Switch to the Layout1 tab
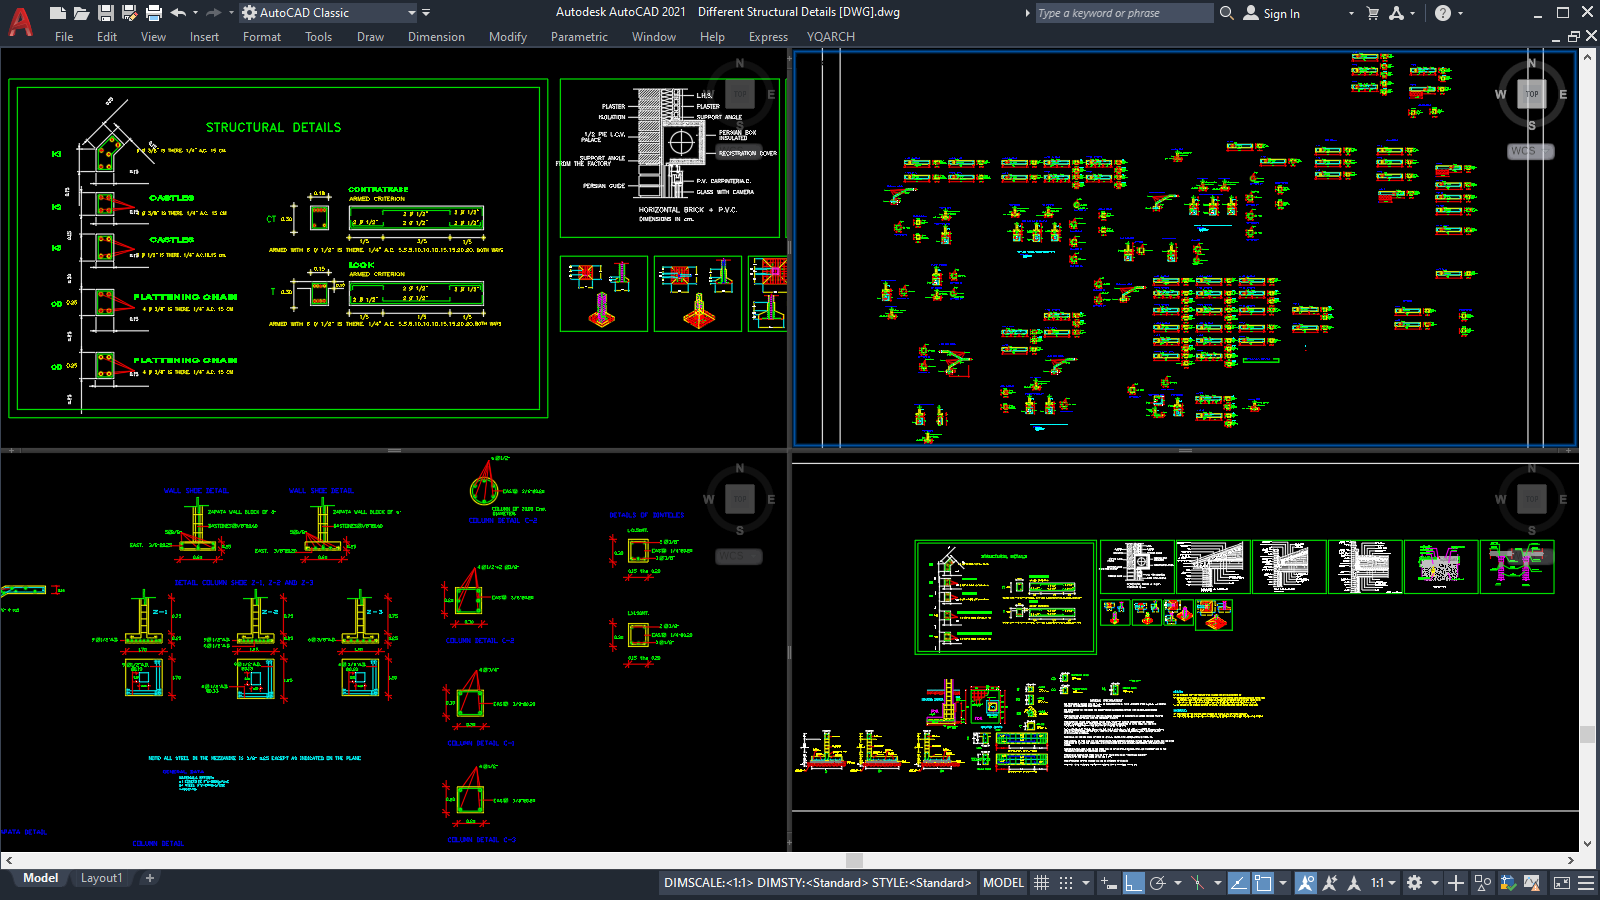Viewport: 1600px width, 900px height. 101,877
